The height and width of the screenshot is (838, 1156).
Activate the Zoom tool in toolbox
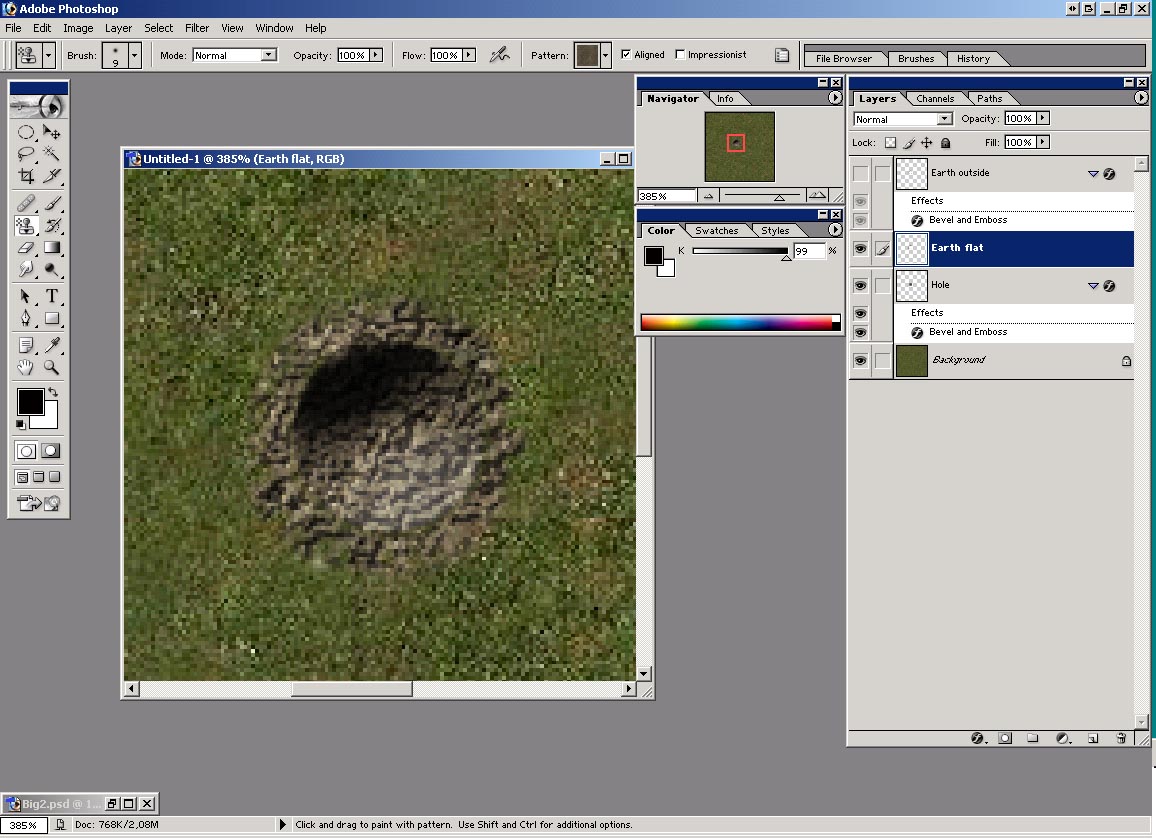tap(52, 367)
